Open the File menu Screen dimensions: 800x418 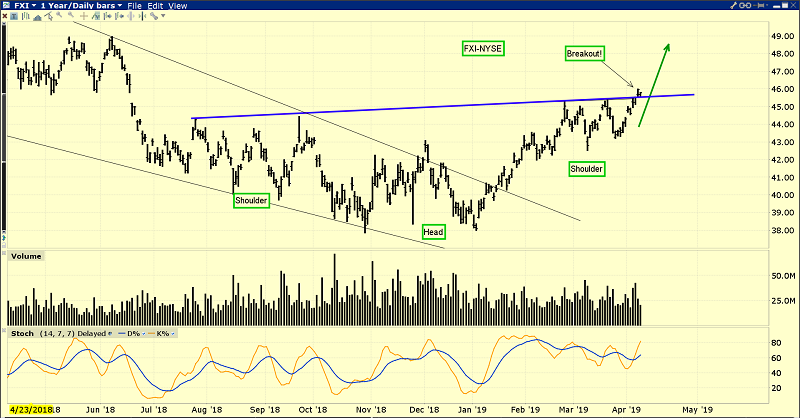pyautogui.click(x=135, y=6)
